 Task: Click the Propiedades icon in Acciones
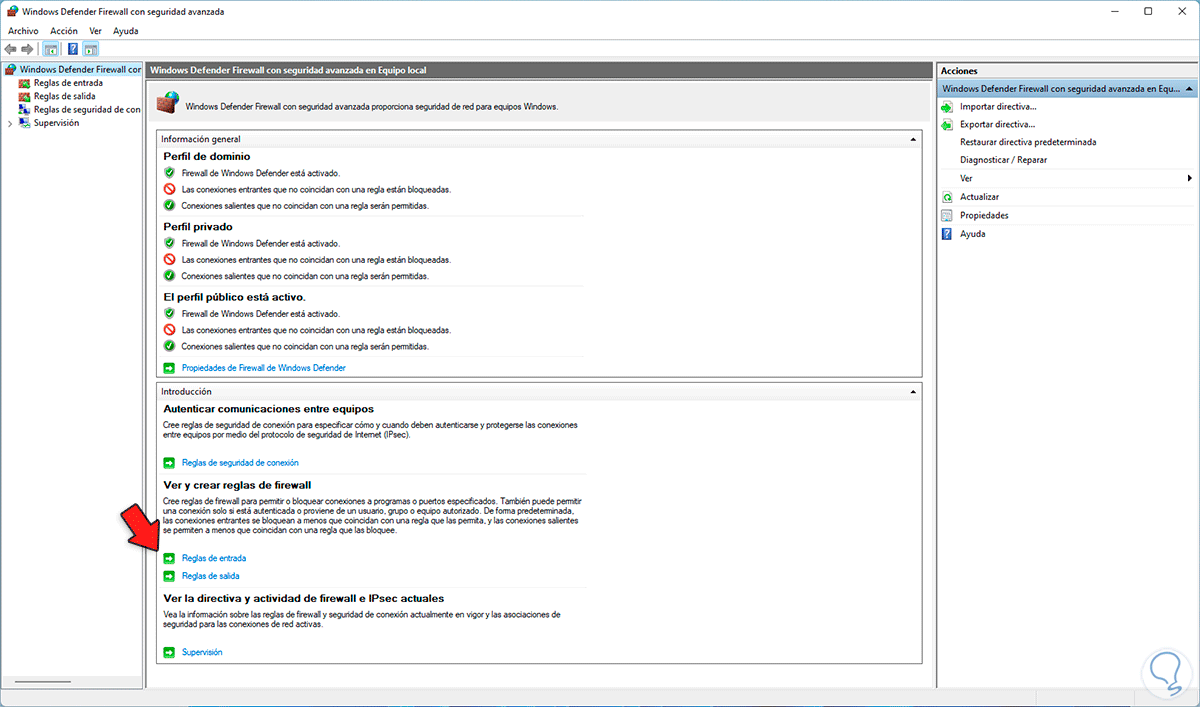947,215
